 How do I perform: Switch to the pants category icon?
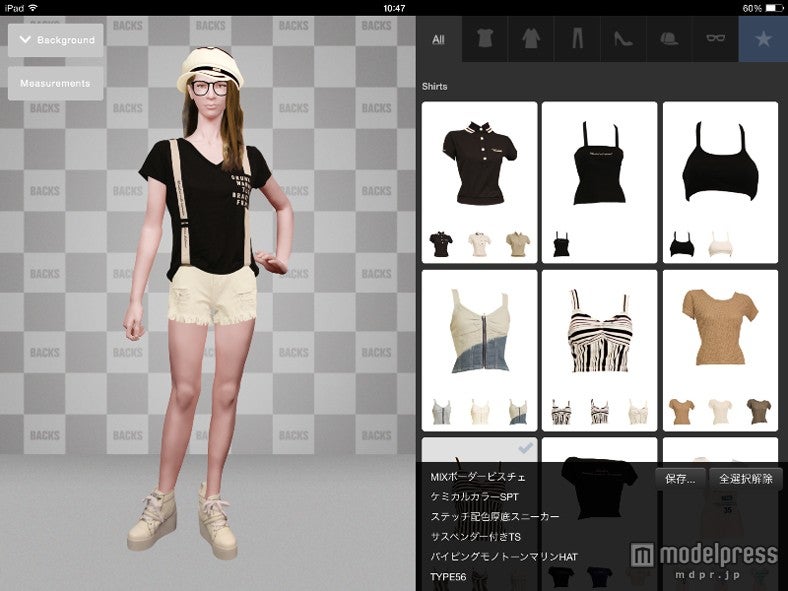(x=576, y=39)
